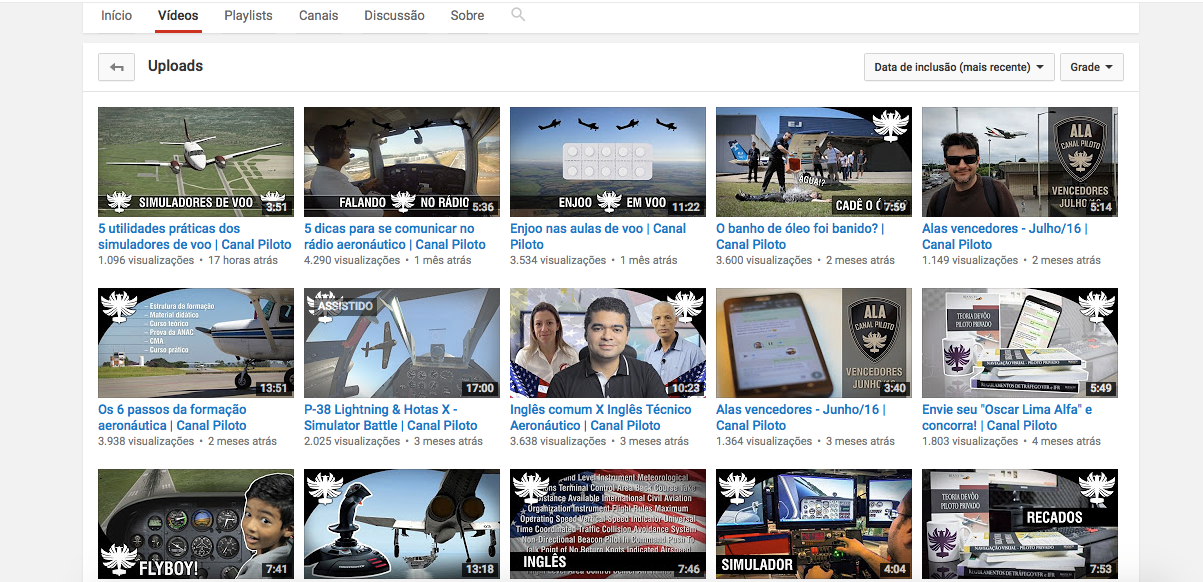Image resolution: width=1203 pixels, height=582 pixels.
Task: Click '1.364 visualizações' view count text
Action: pos(764,441)
